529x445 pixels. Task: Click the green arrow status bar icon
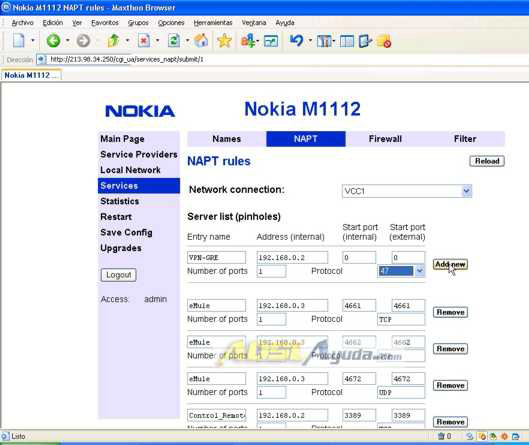[493, 437]
